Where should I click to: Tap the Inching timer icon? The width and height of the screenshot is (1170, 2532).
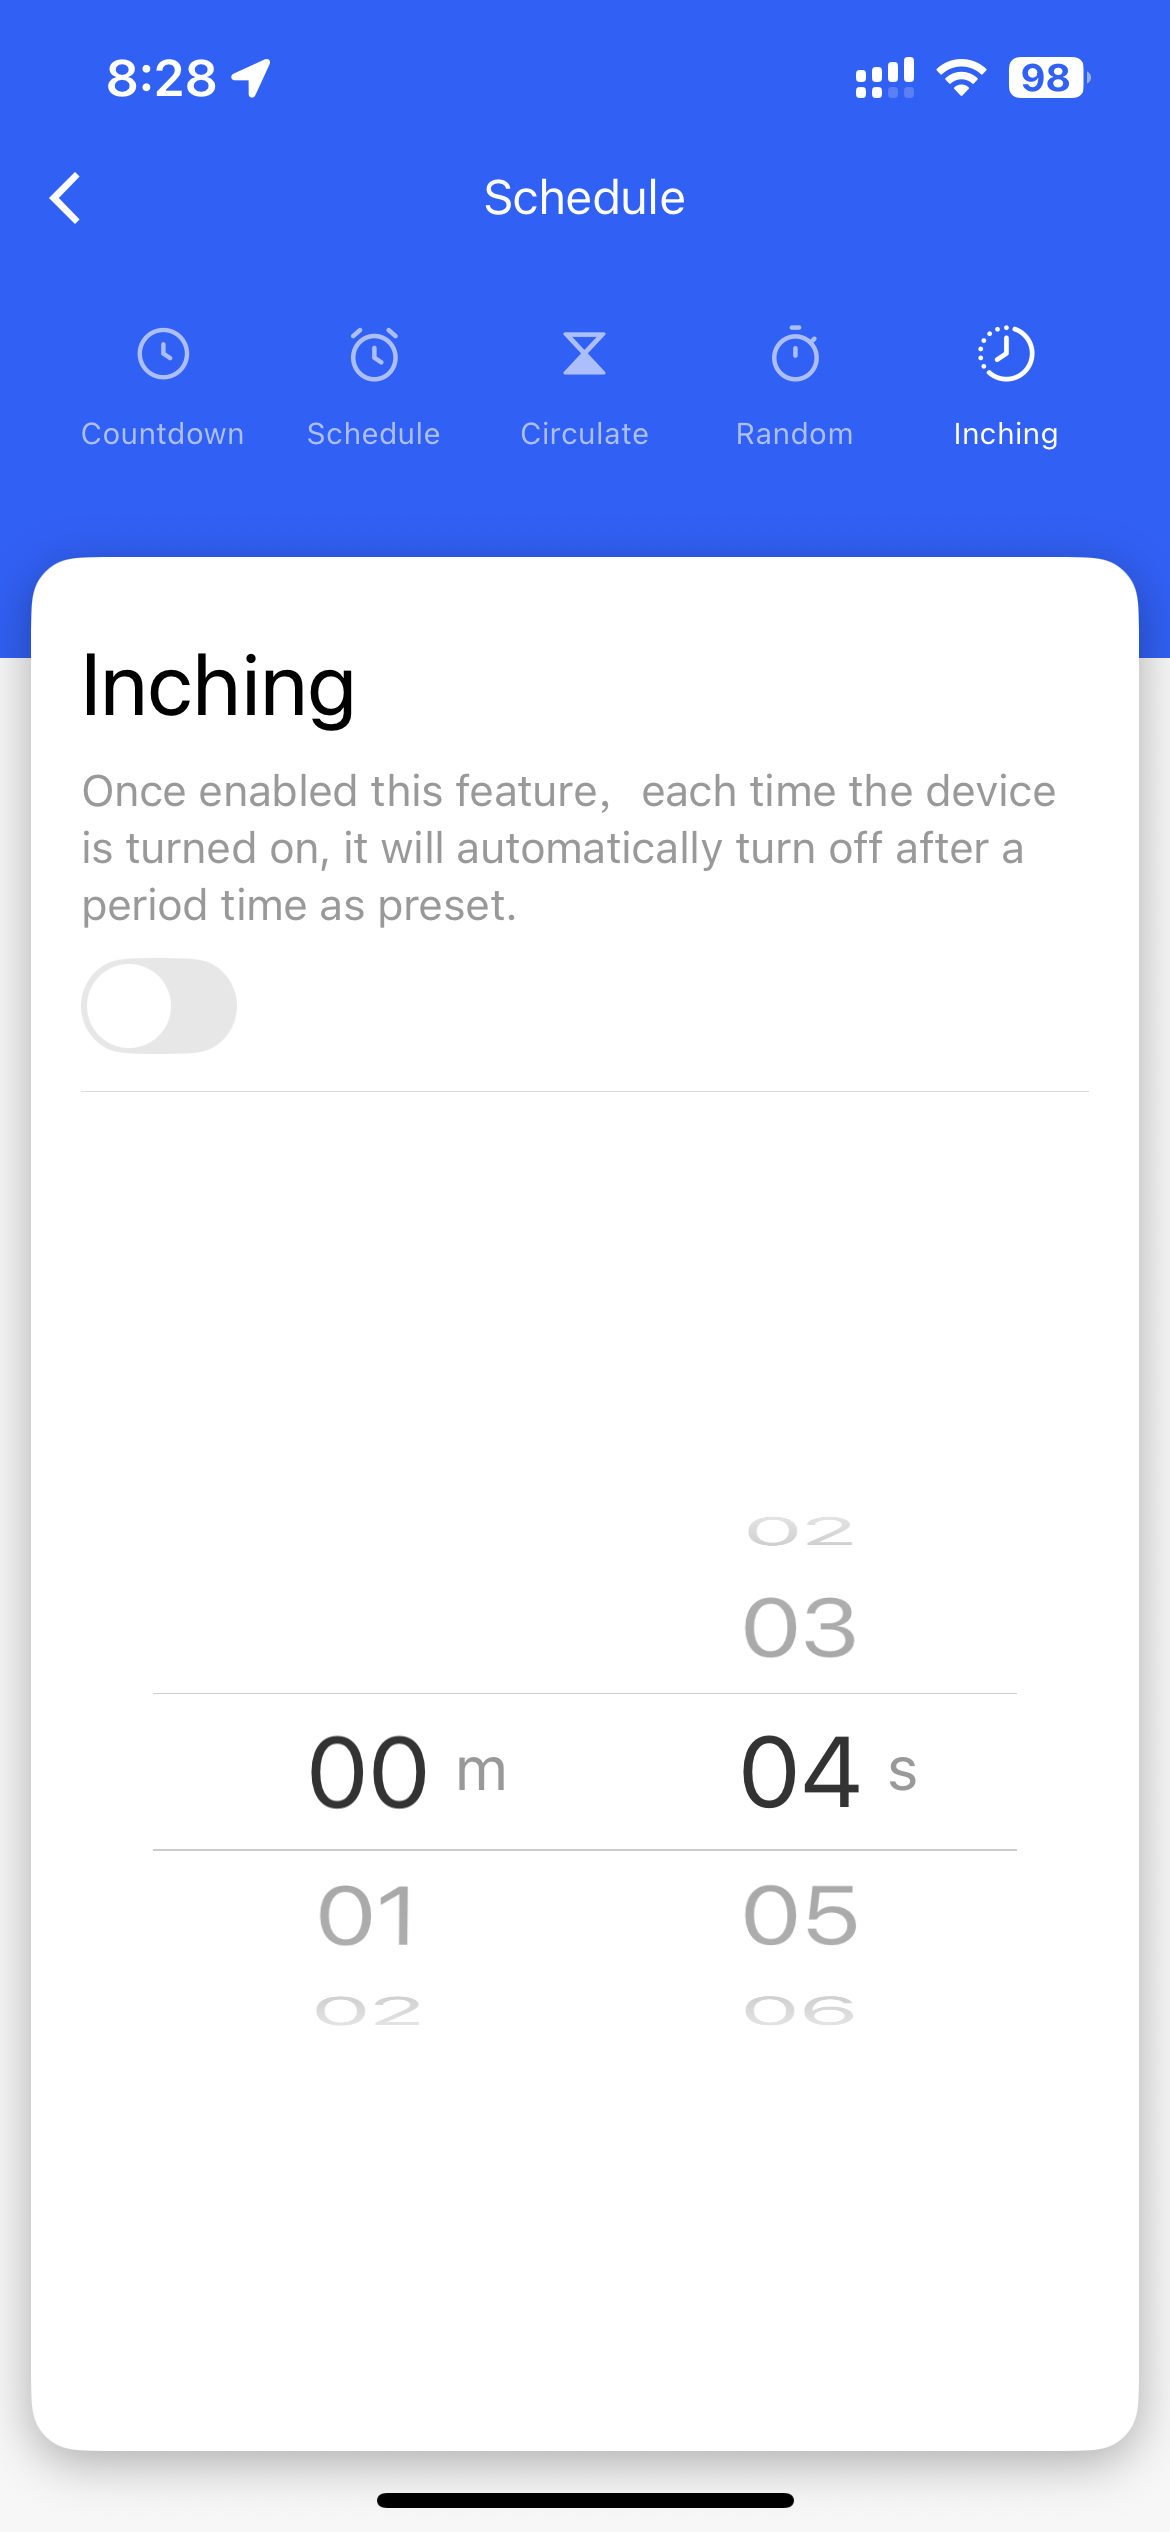tap(1006, 354)
